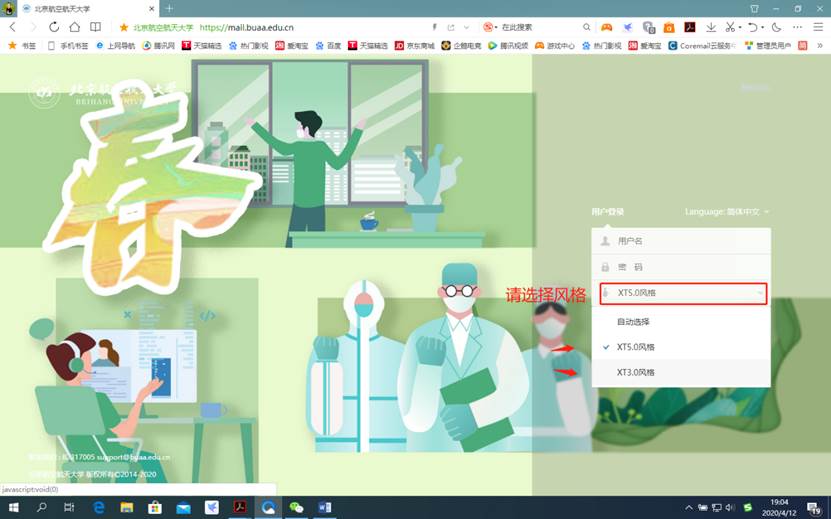The height and width of the screenshot is (519, 831).
Task: Open the download icon in browser toolbar
Action: pyautogui.click(x=710, y=27)
